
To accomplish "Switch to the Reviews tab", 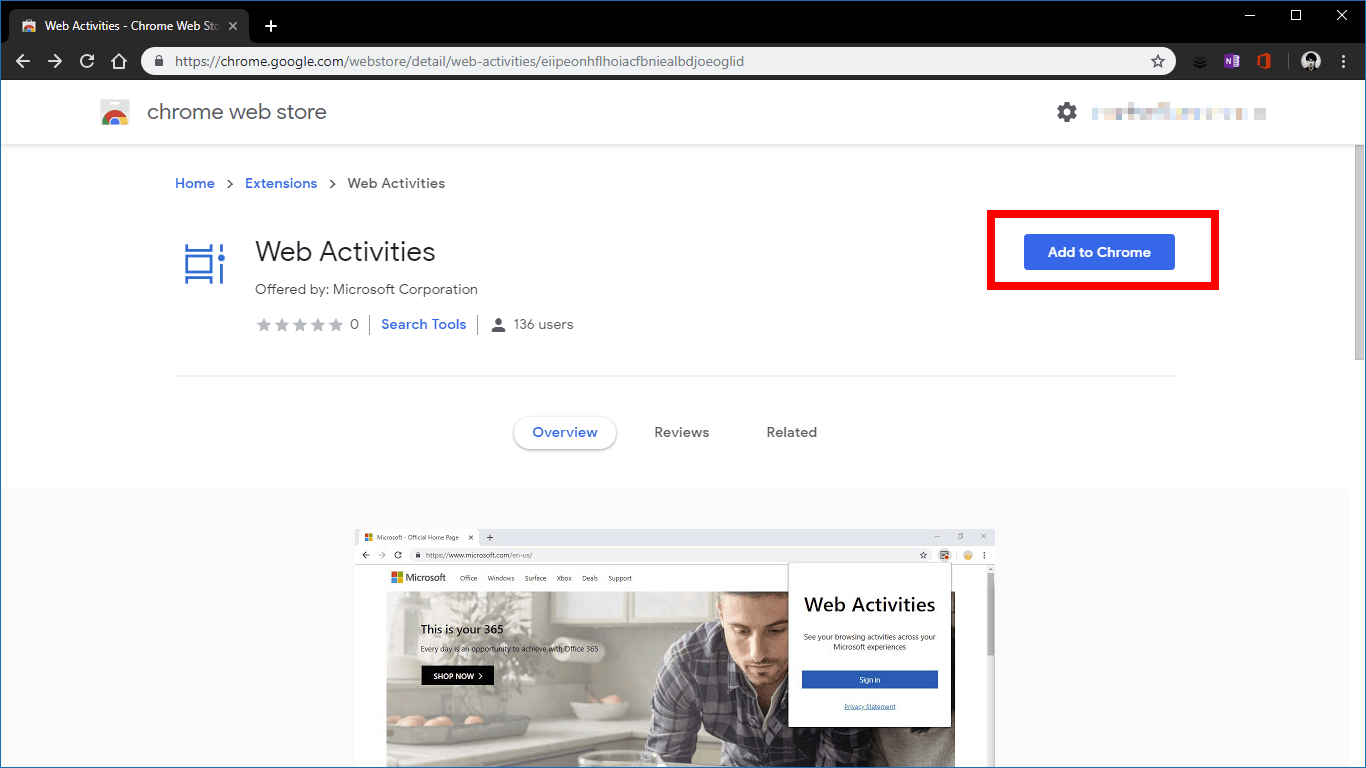I will pyautogui.click(x=682, y=433).
